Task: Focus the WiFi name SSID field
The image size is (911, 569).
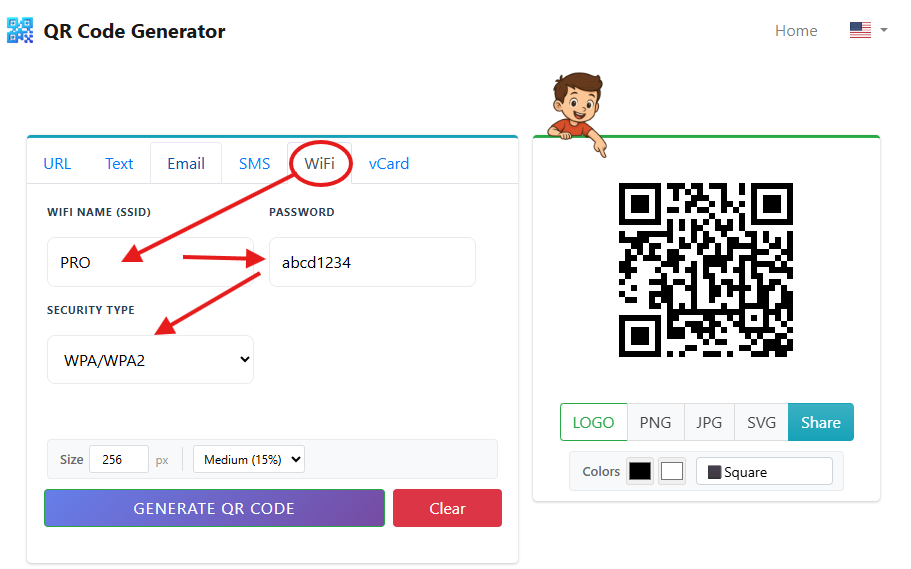Action: click(150, 262)
